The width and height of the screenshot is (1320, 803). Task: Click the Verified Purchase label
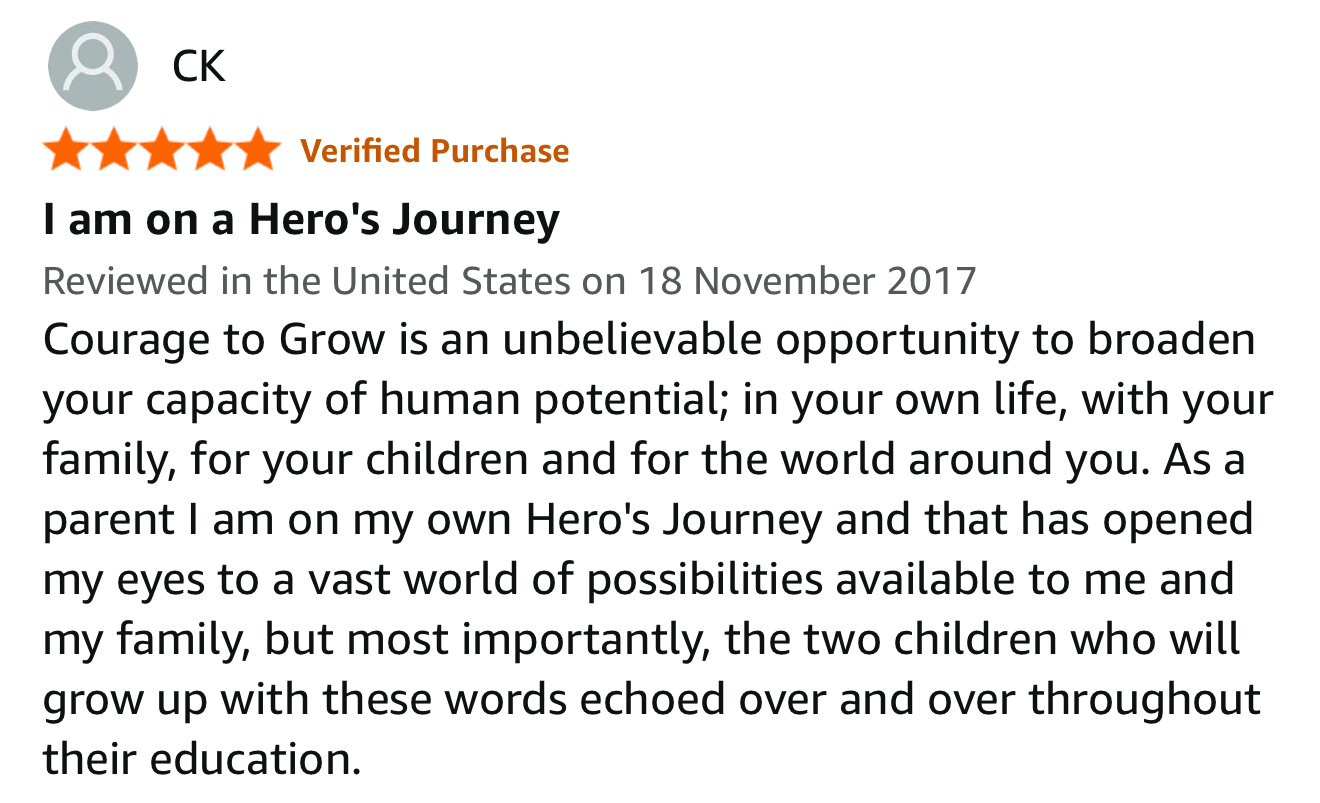(434, 151)
